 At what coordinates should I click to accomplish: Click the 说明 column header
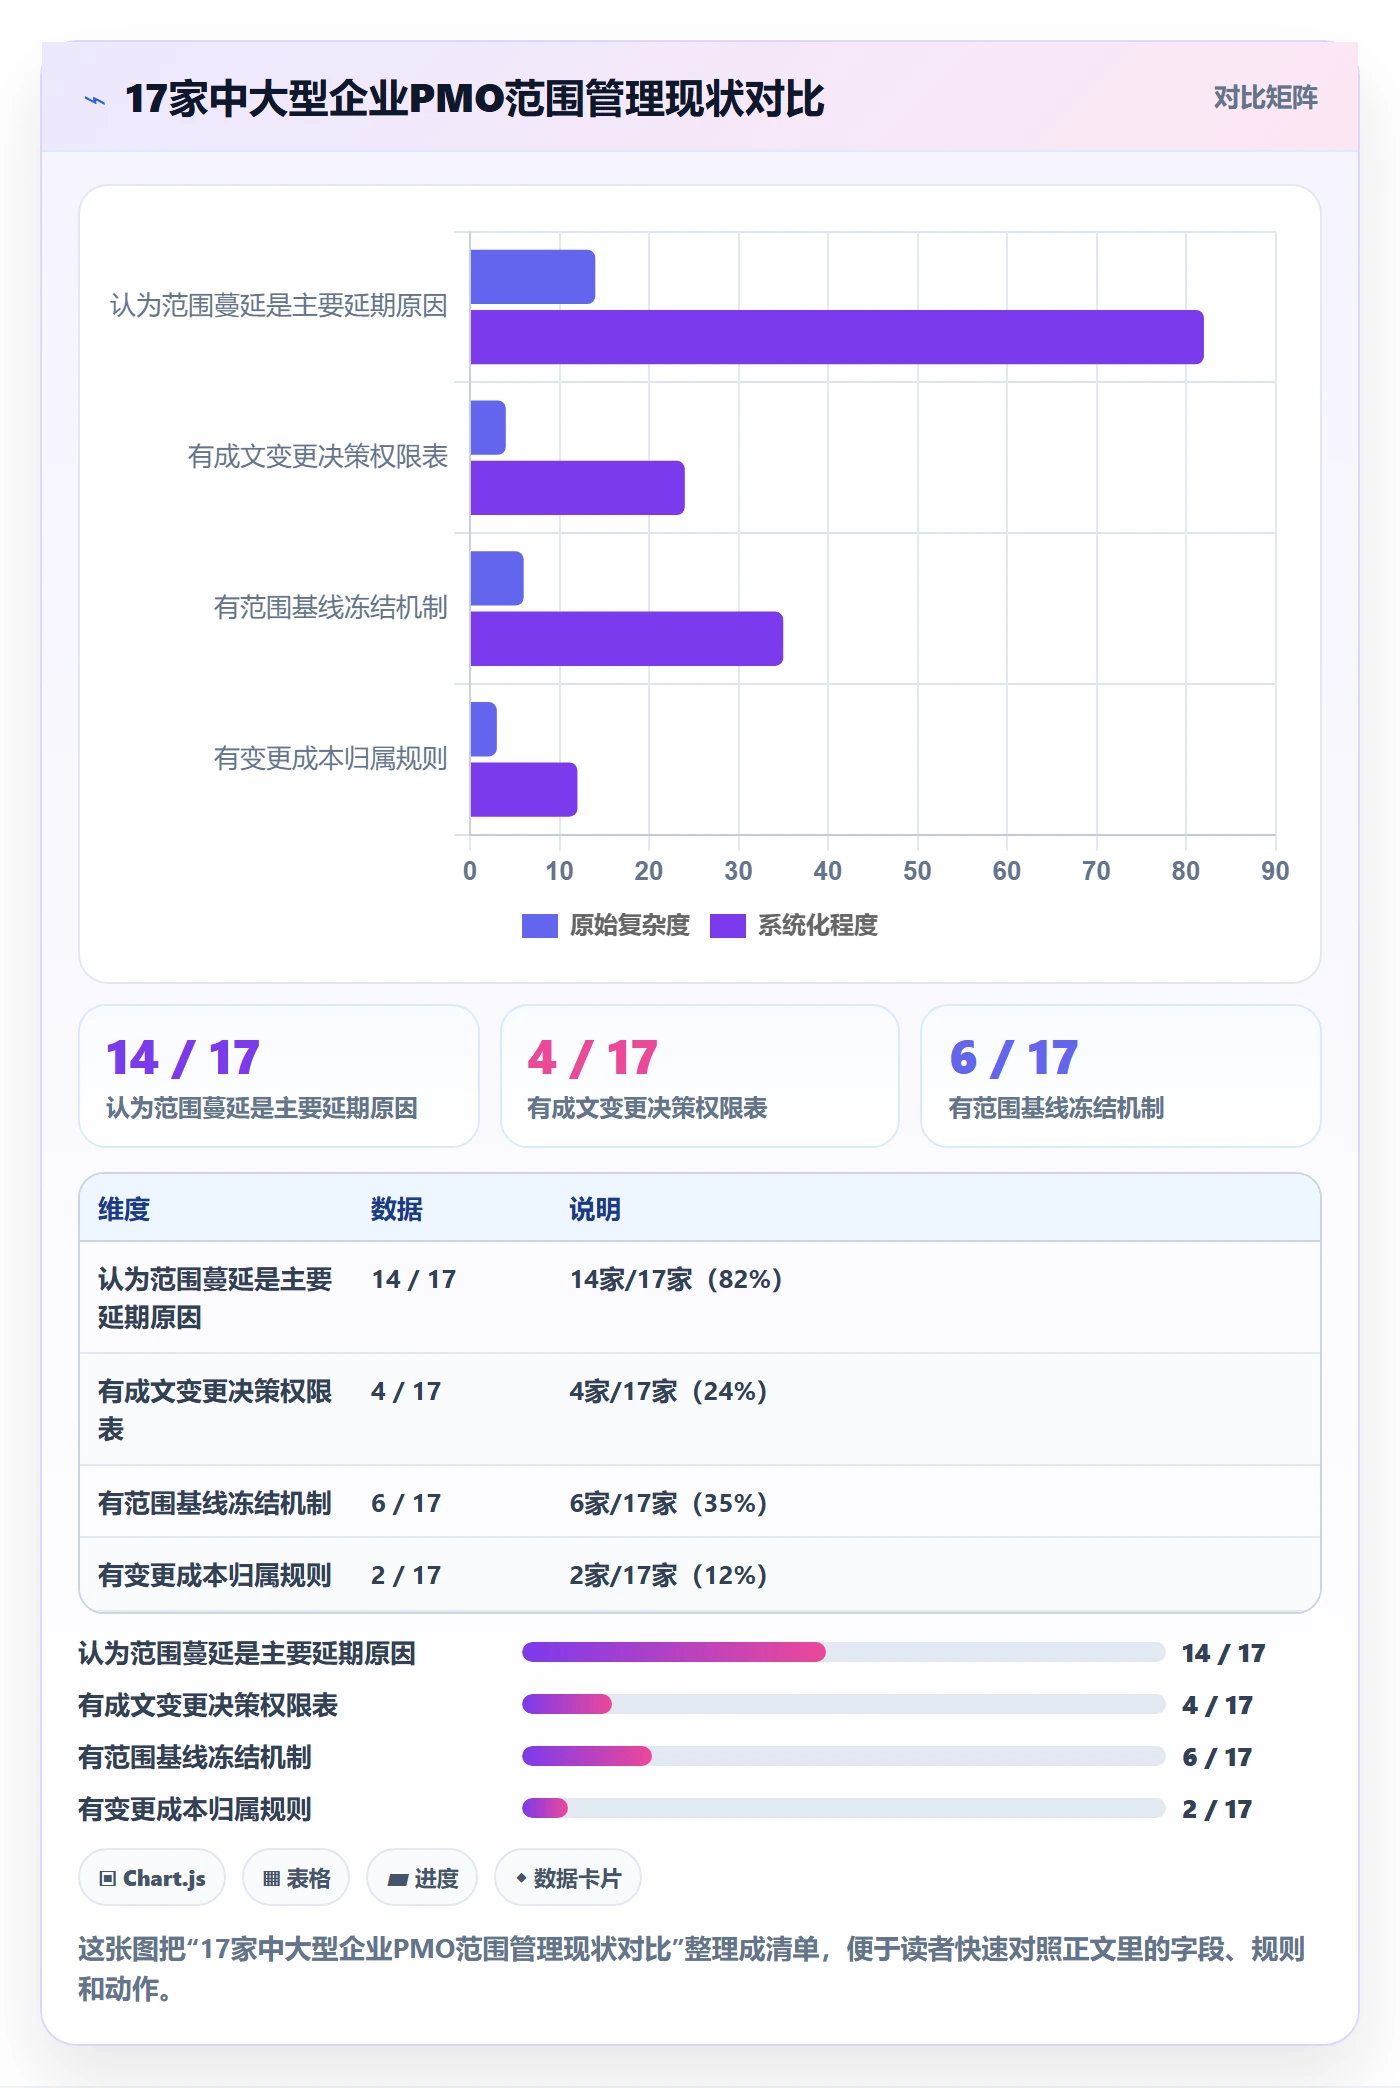coord(595,1209)
